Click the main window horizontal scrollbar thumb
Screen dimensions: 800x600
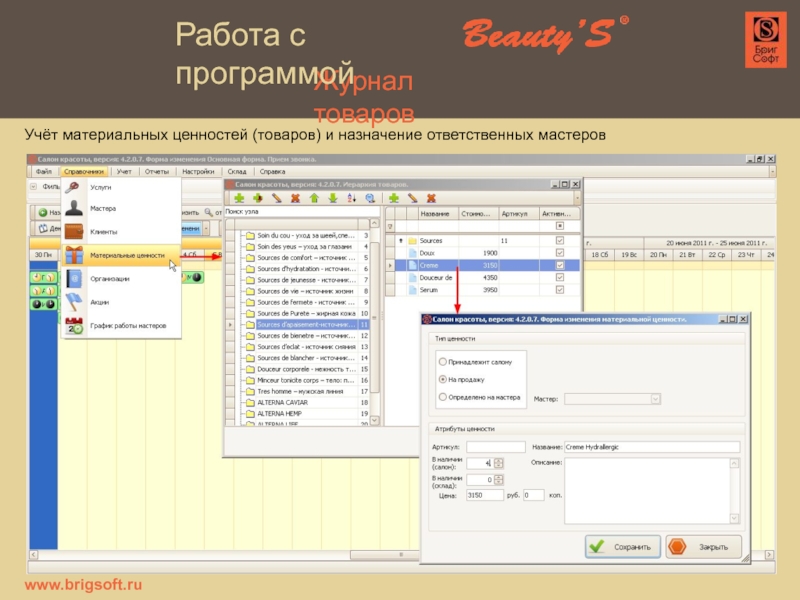[x=385, y=554]
